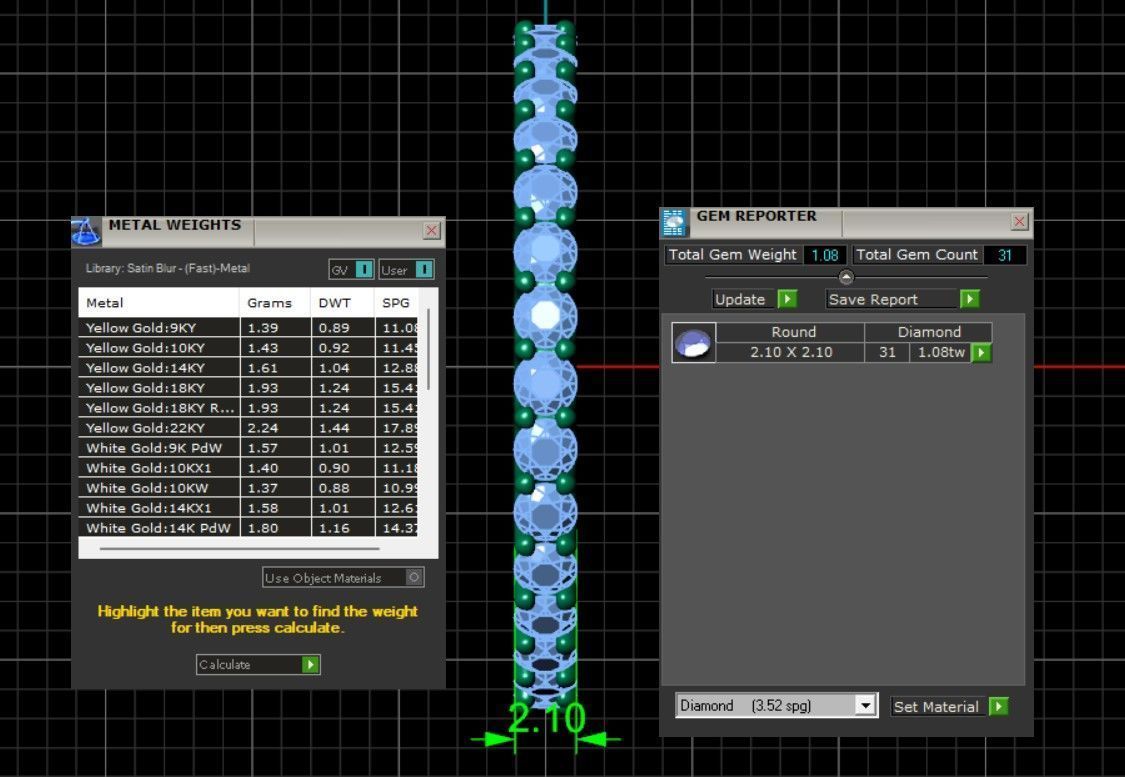Screen dimensions: 1125x777
Task: Click the Metal column header
Action: [x=159, y=303]
